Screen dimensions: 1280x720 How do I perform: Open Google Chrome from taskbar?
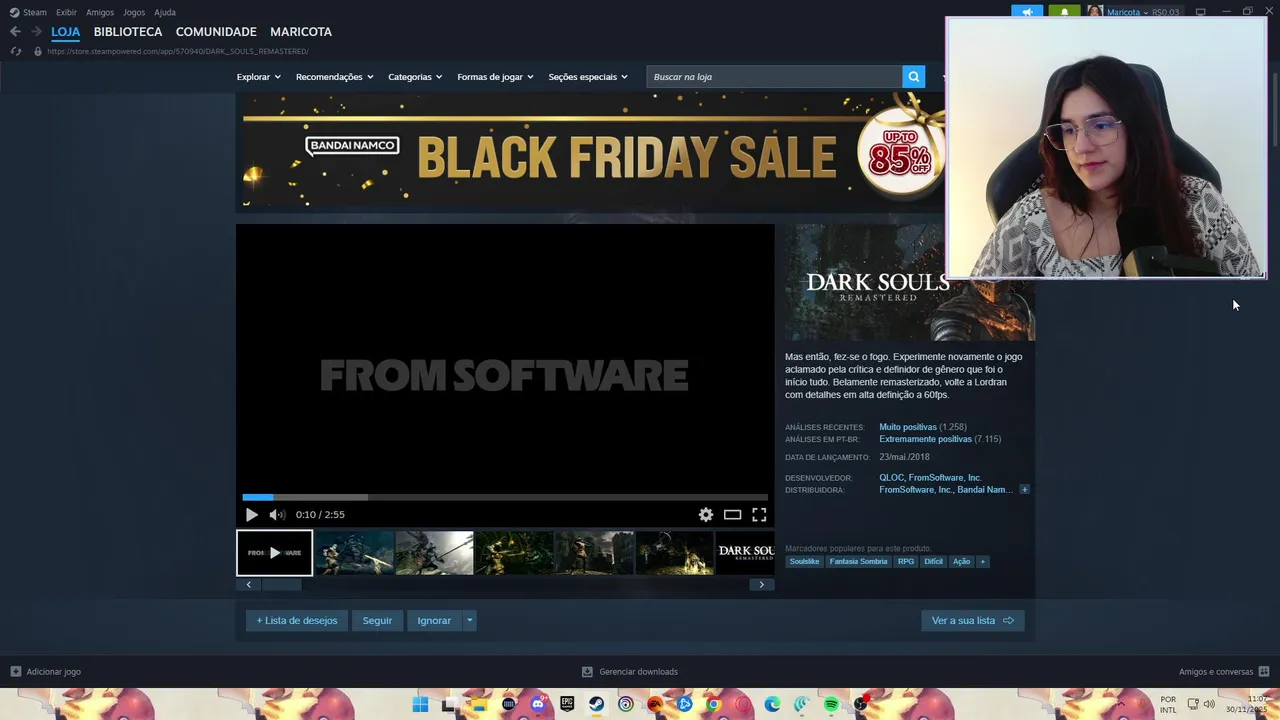713,705
